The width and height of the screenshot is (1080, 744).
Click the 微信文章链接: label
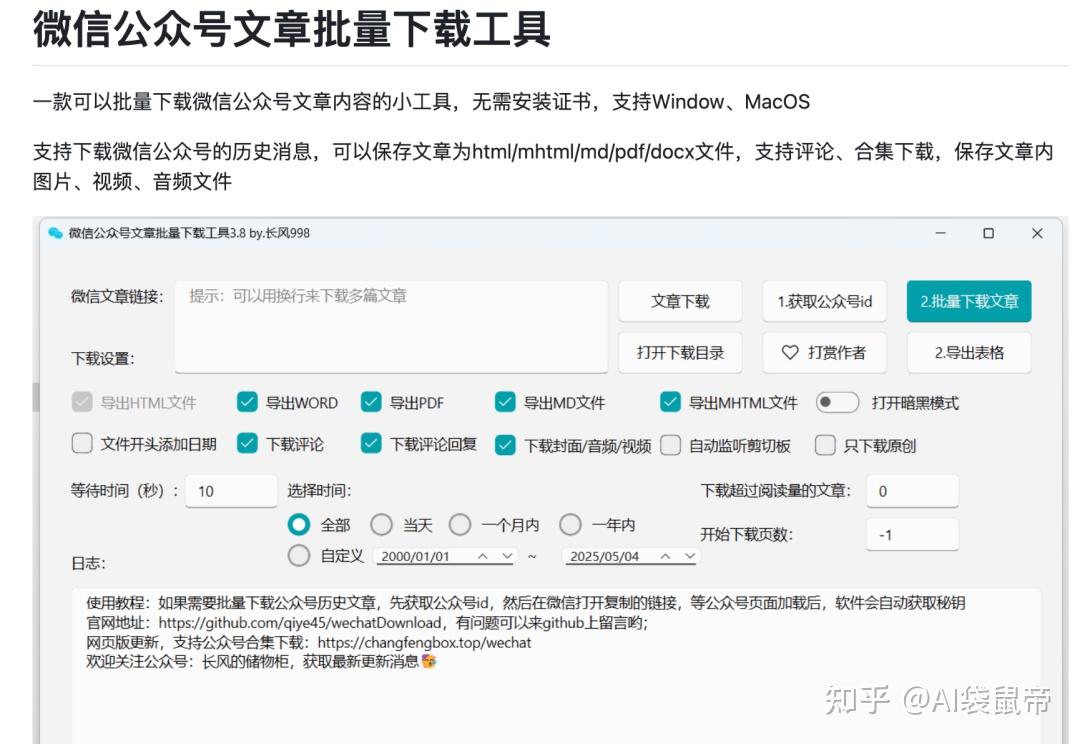pyautogui.click(x=117, y=297)
